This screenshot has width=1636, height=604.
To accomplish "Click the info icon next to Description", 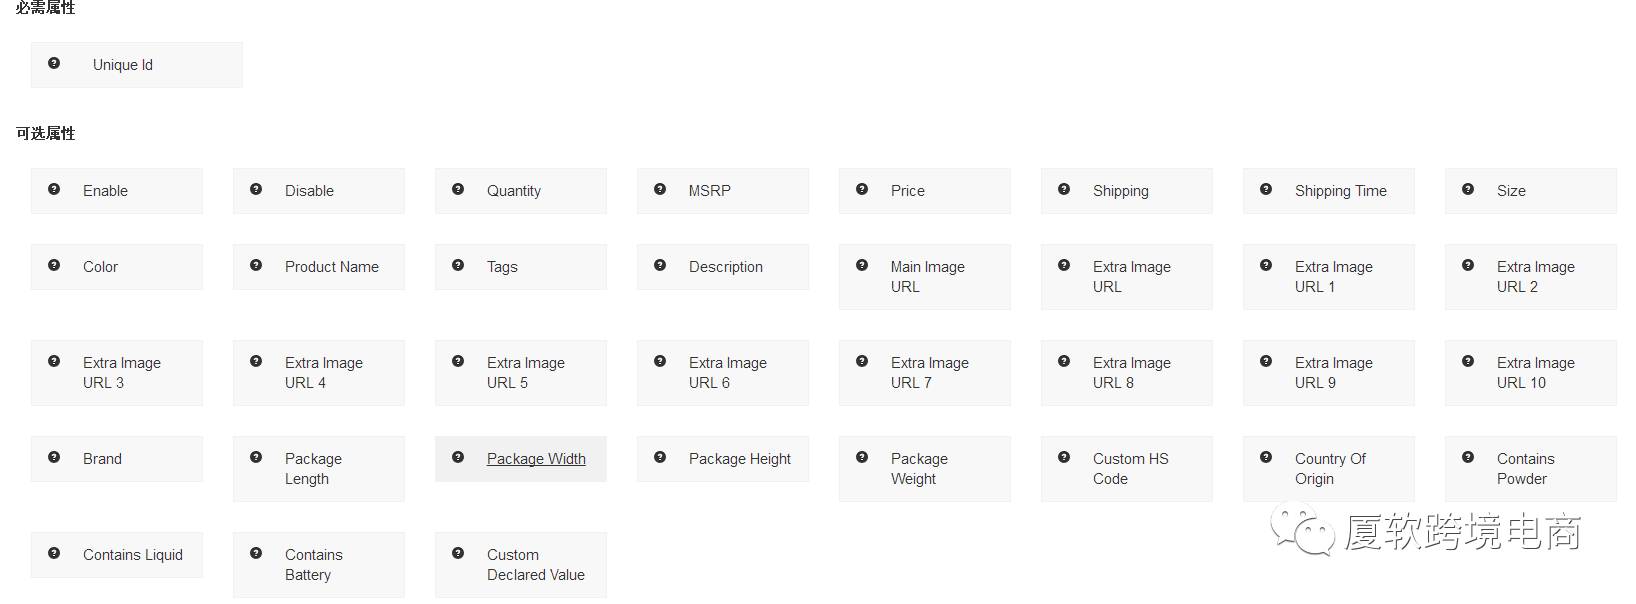I will point(660,265).
